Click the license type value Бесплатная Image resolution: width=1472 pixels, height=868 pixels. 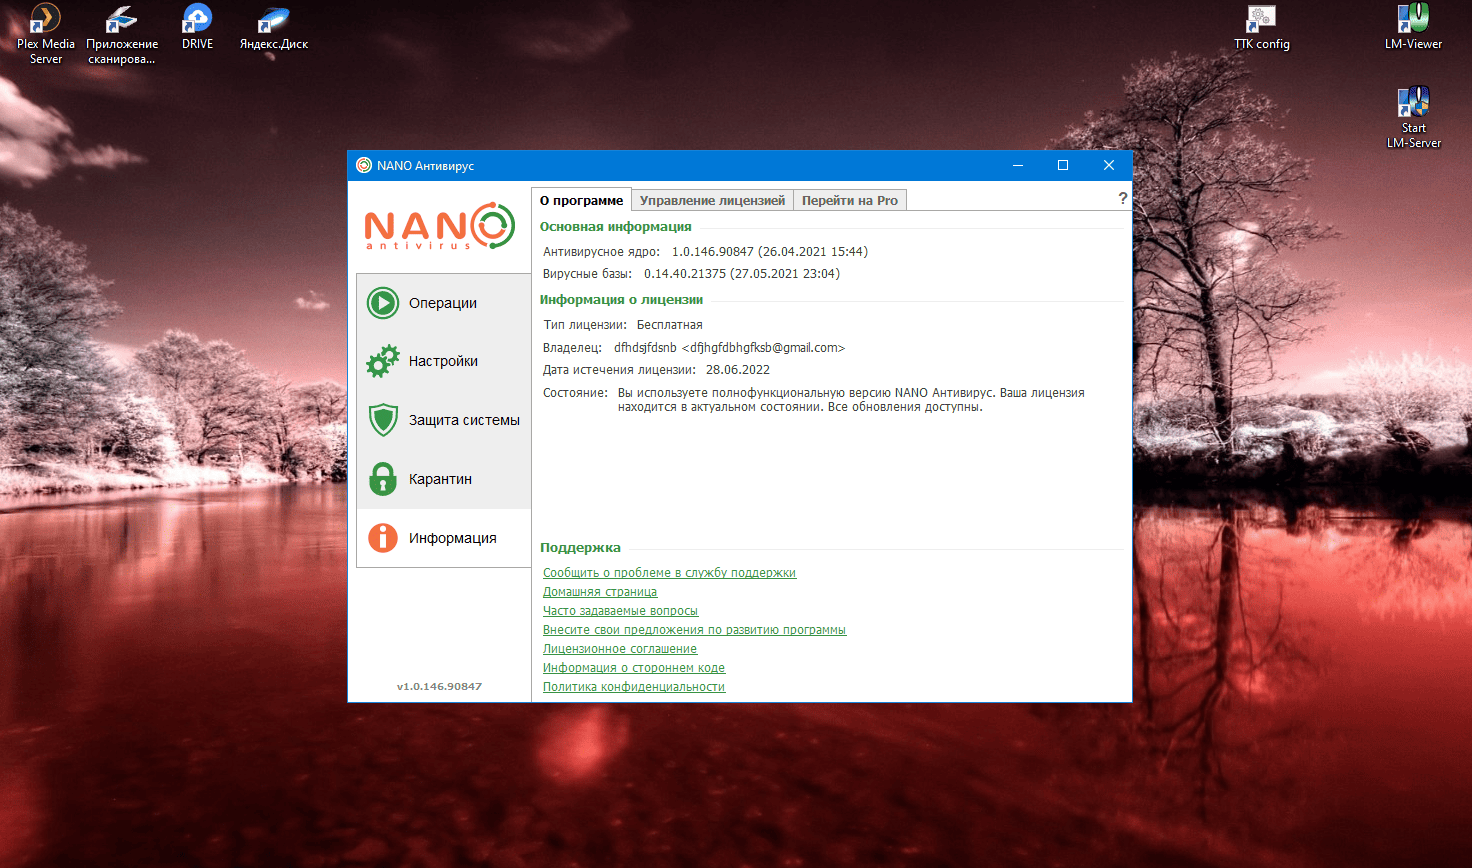click(670, 325)
